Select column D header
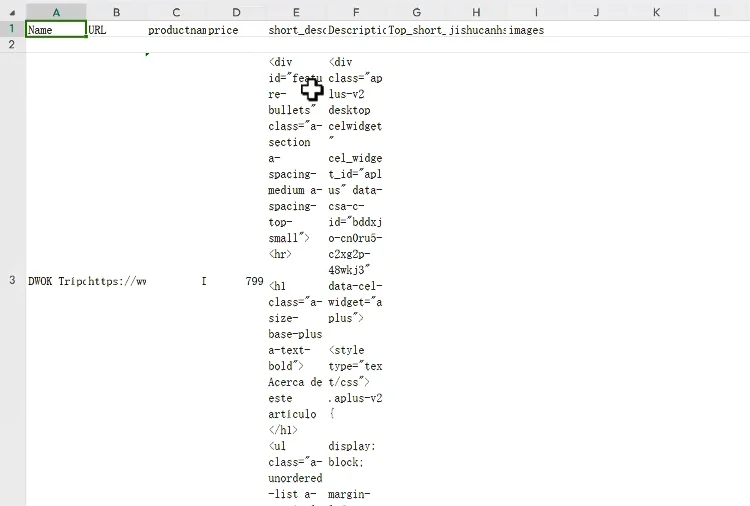The image size is (750, 506). tap(236, 12)
